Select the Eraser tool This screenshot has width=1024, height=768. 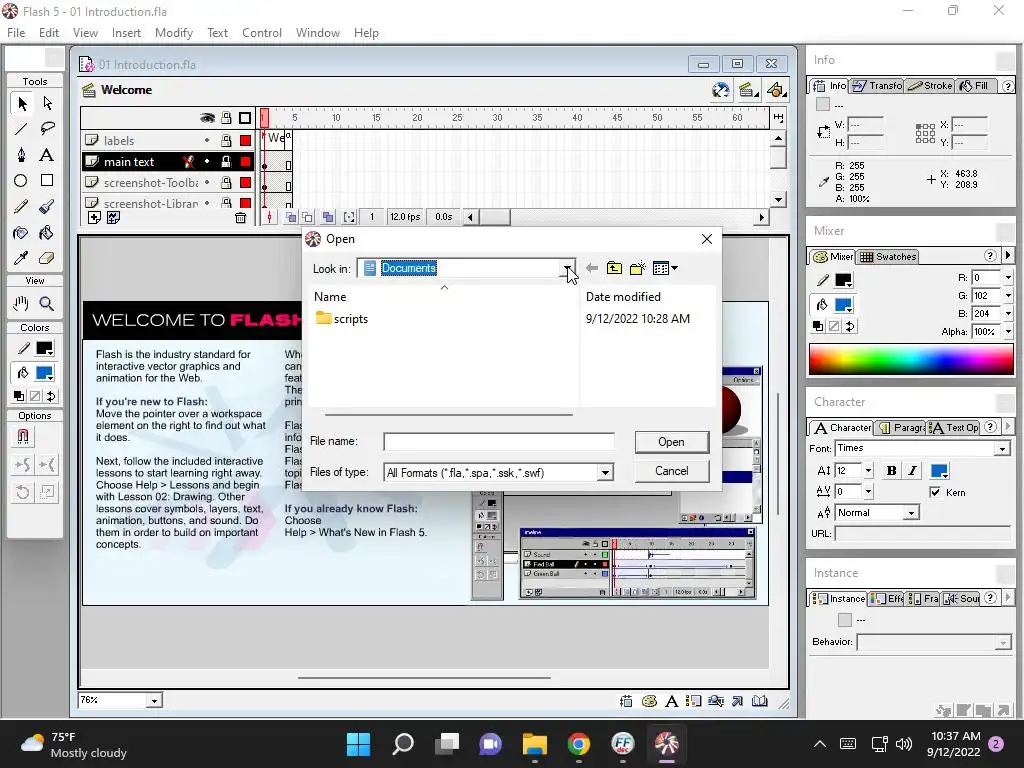[x=47, y=258]
